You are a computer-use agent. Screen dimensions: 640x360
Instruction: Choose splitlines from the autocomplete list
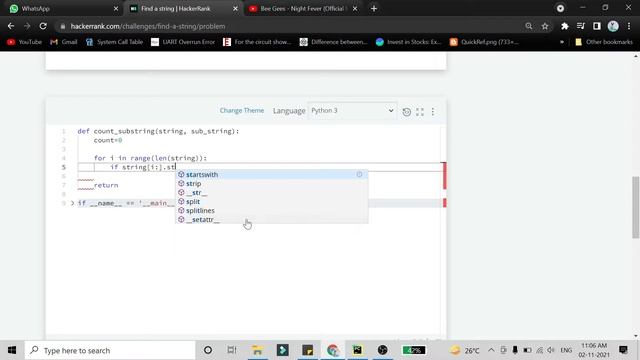[x=271, y=210]
